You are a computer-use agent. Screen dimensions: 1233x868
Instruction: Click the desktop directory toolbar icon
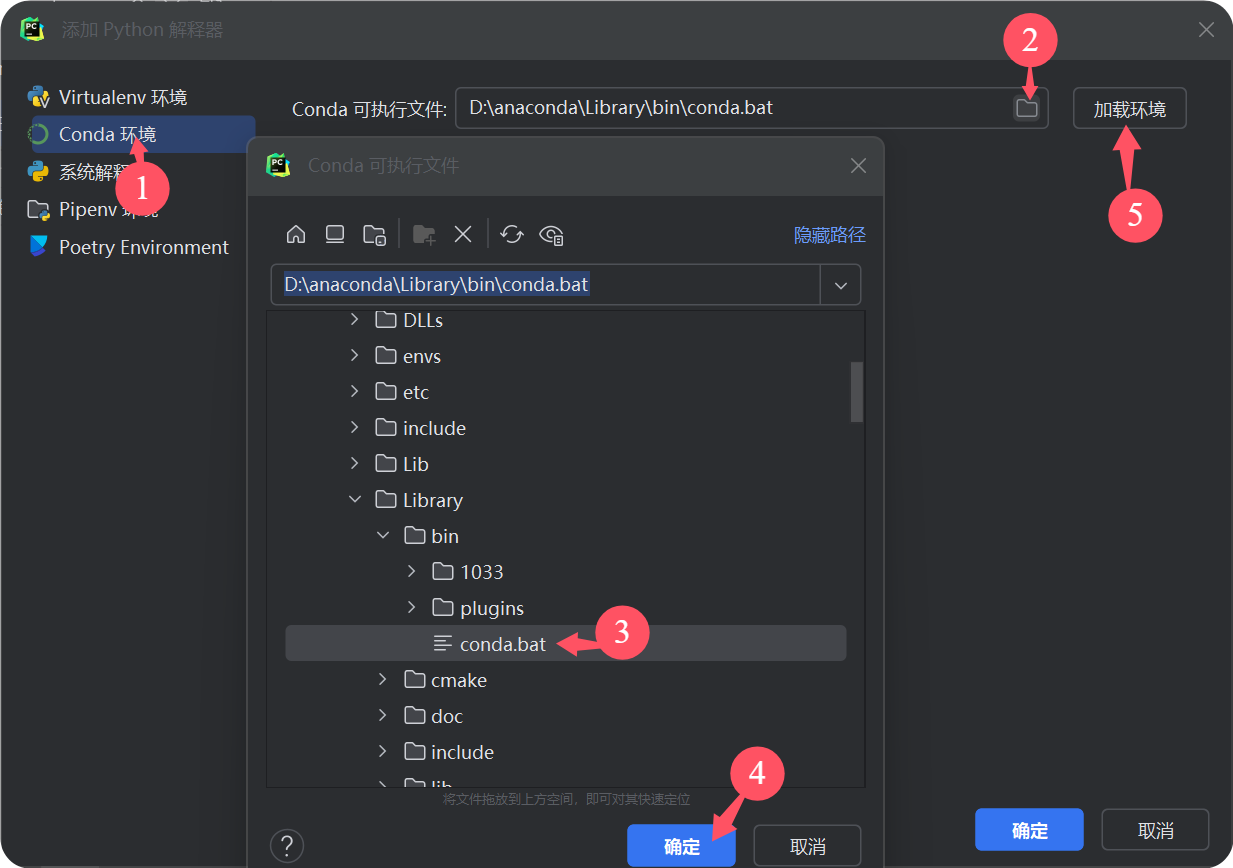coord(335,234)
